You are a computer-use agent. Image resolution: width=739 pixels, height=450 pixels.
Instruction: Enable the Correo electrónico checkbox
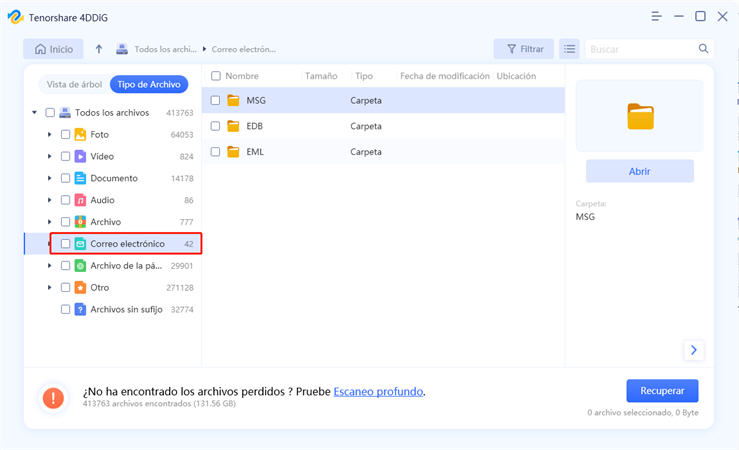click(66, 244)
